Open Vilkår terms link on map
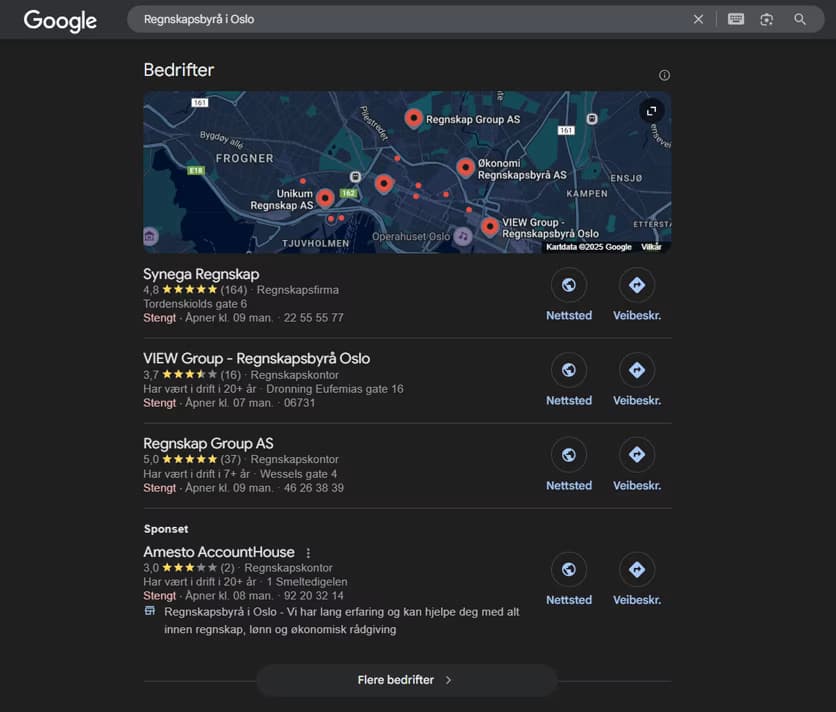The height and width of the screenshot is (712, 836). pos(651,247)
